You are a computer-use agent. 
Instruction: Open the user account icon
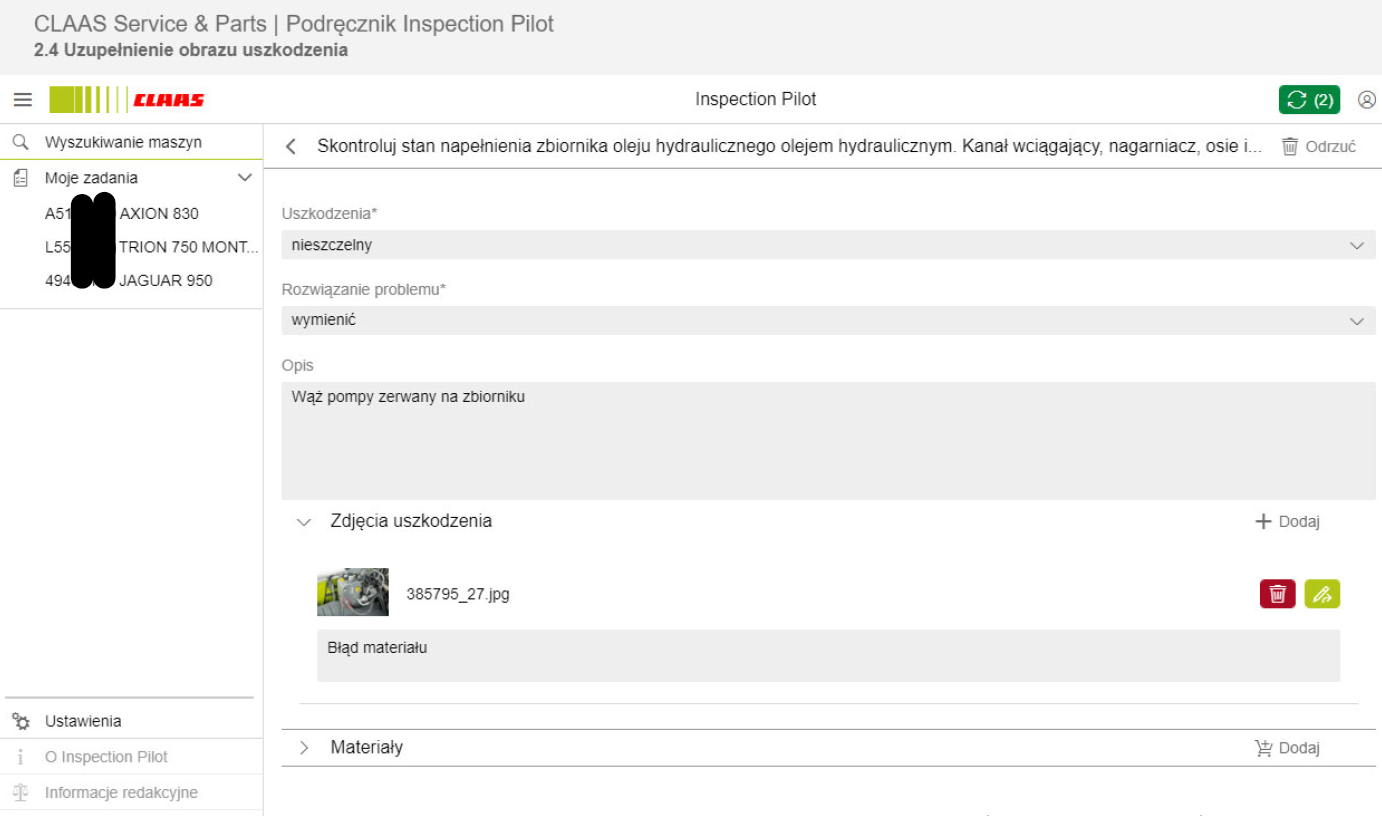pyautogui.click(x=1366, y=100)
